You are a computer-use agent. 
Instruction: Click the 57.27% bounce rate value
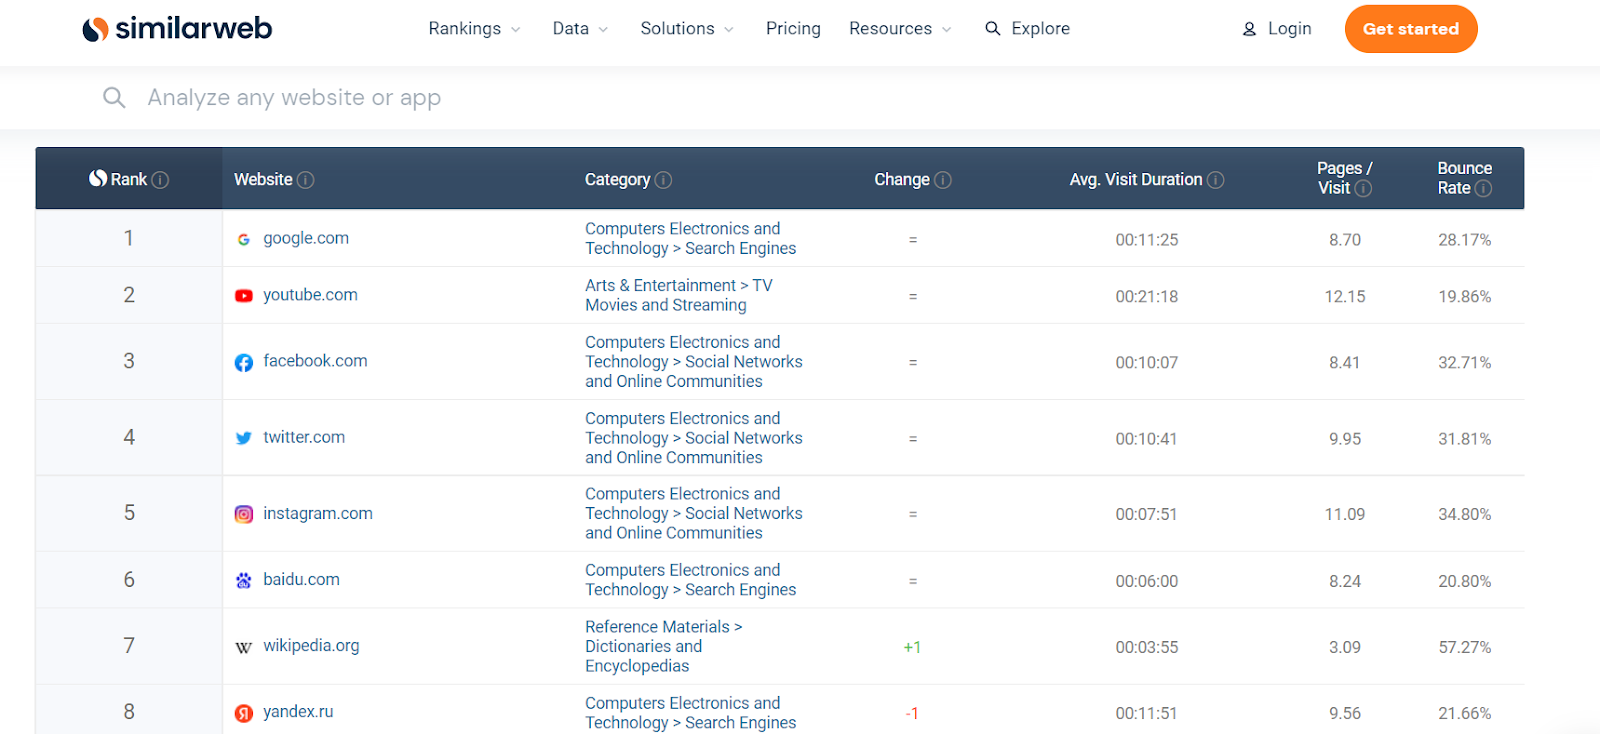[1465, 648]
